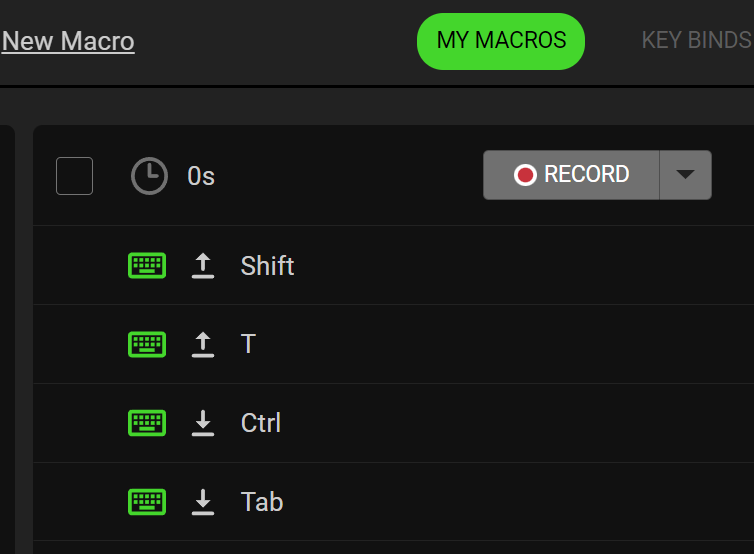
Task: Click the keyboard icon beside Ctrl
Action: tap(147, 423)
